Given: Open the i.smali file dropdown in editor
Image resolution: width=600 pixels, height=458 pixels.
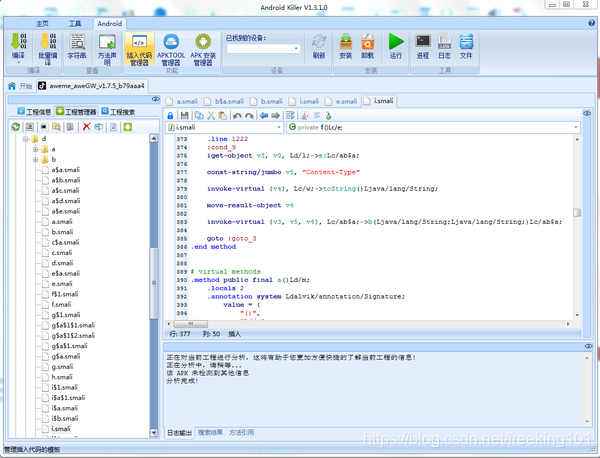Looking at the screenshot, I should 279,127.
